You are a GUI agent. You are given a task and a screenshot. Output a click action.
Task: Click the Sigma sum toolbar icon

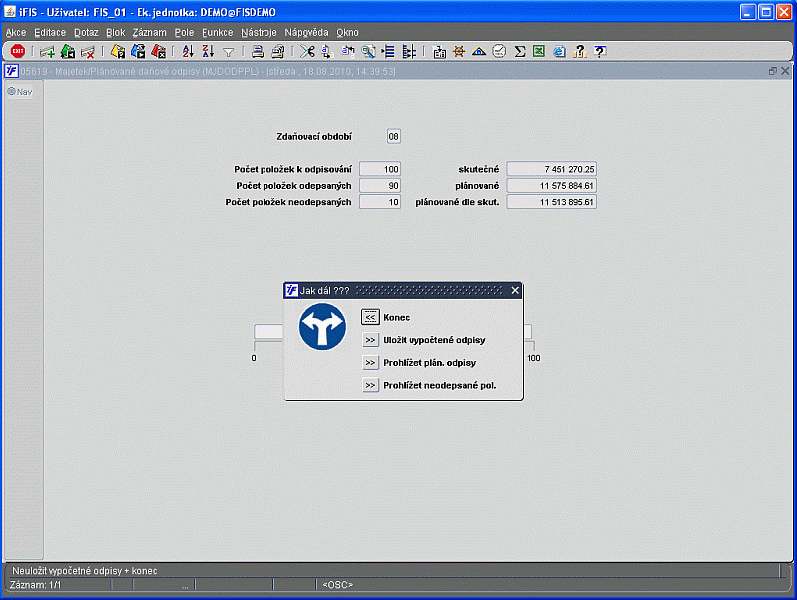pyautogui.click(x=519, y=51)
